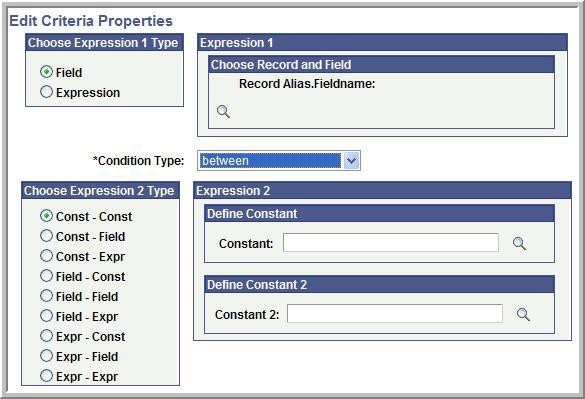The height and width of the screenshot is (399, 585).
Task: Select the Expr - Field radio button
Action: pyautogui.click(x=46, y=356)
